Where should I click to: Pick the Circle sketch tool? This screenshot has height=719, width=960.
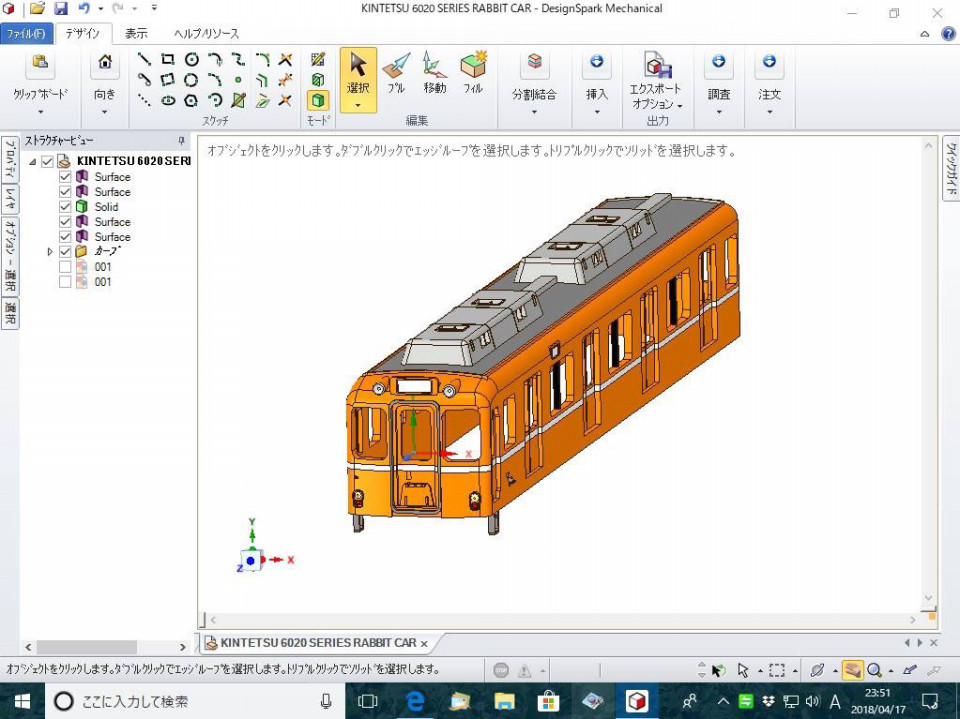tap(192, 59)
